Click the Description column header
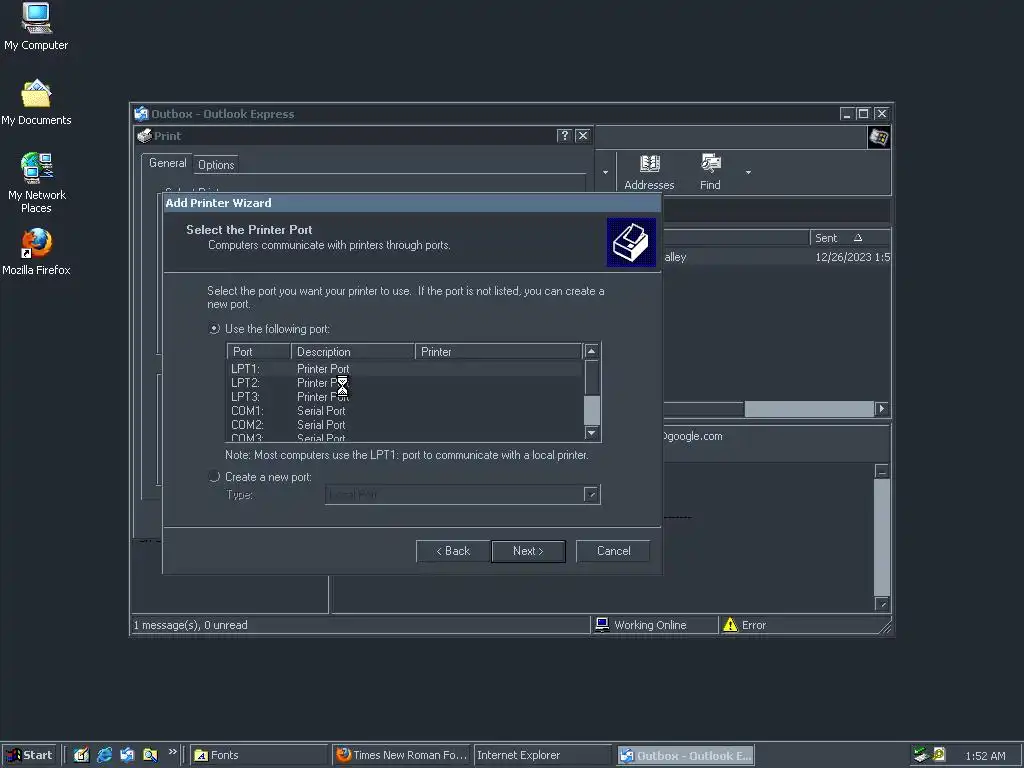Screen dimensions: 1024x768 click(x=353, y=351)
